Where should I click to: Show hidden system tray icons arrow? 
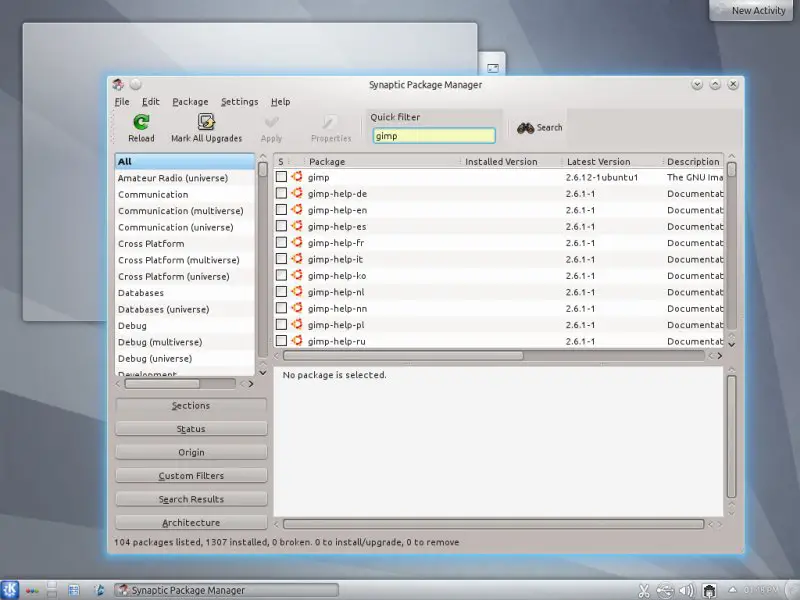coord(732,590)
